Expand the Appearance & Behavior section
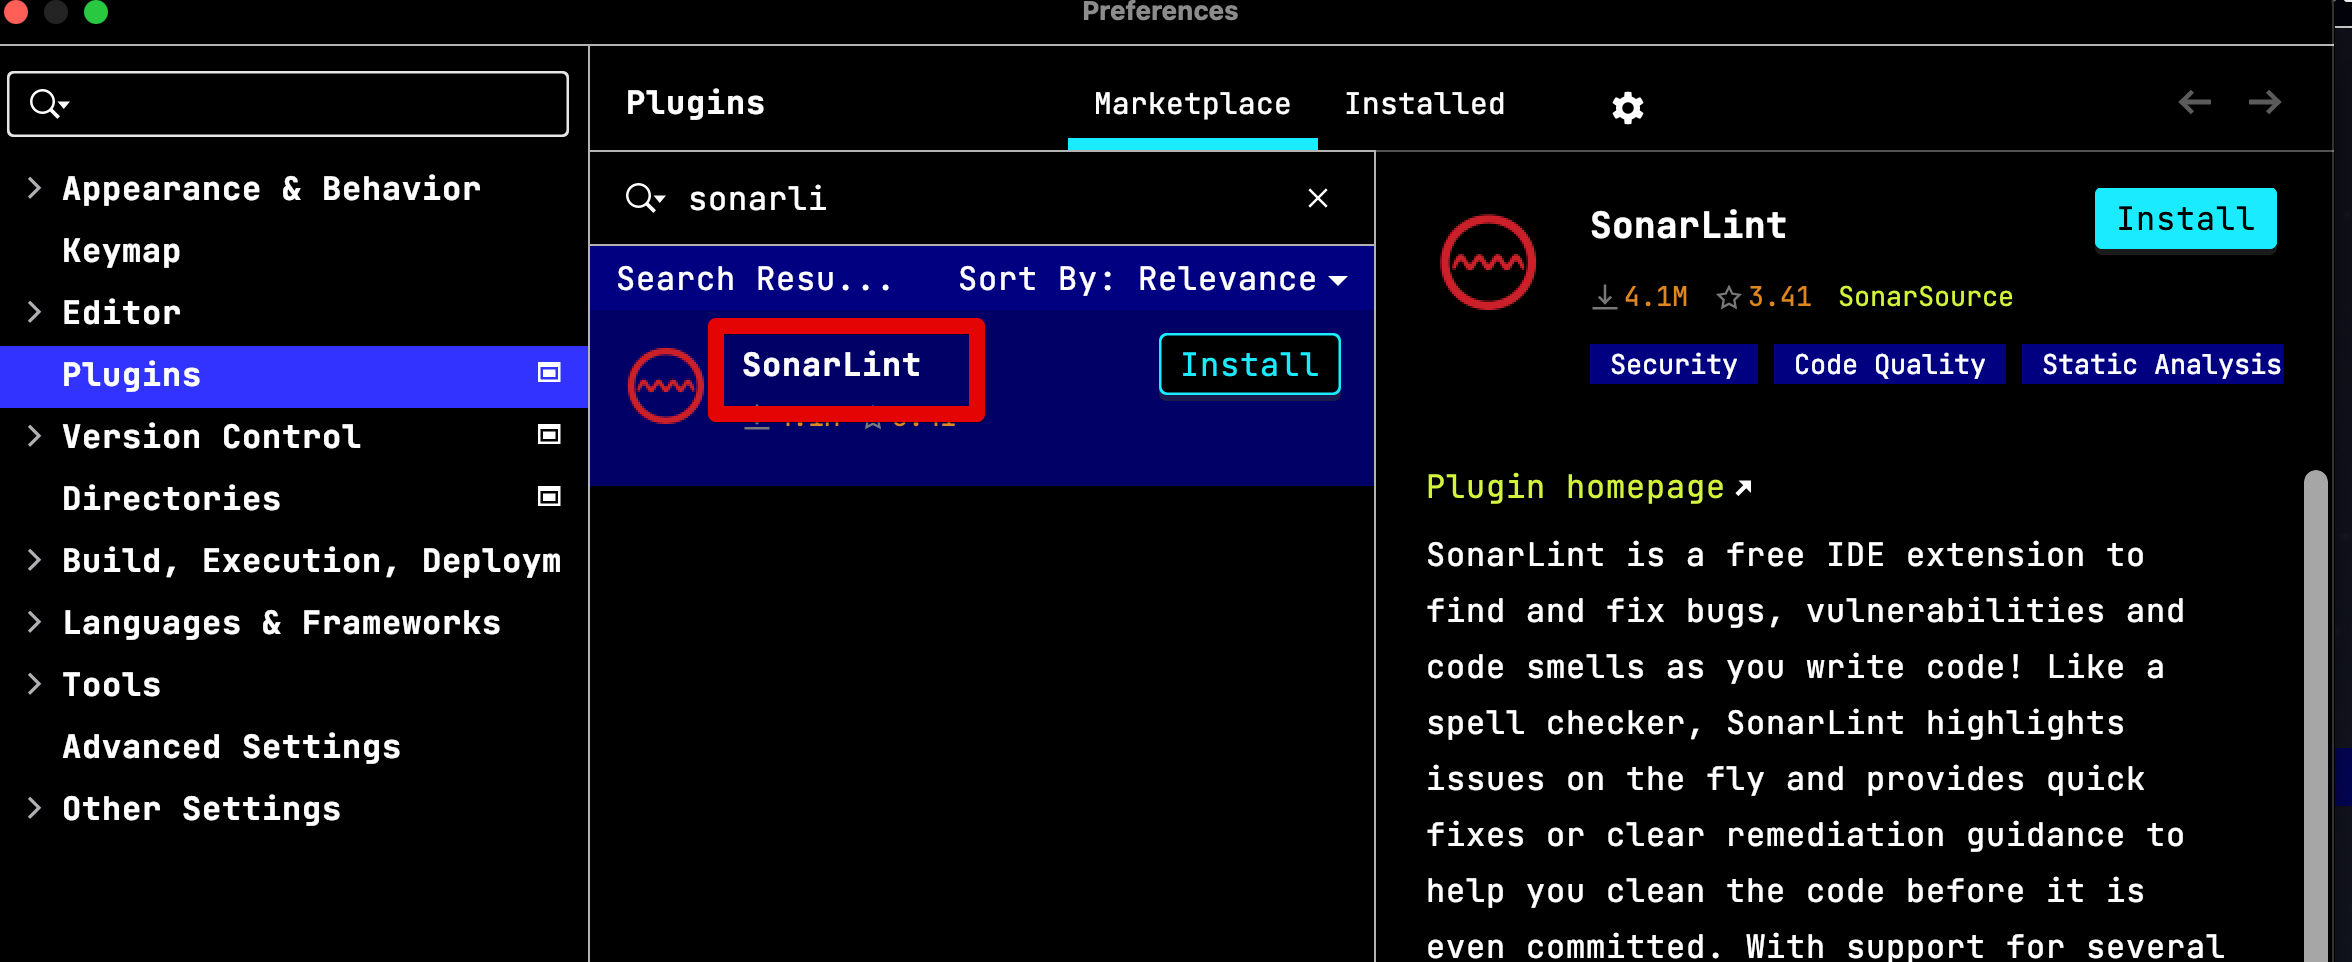The width and height of the screenshot is (2352, 962). (34, 188)
